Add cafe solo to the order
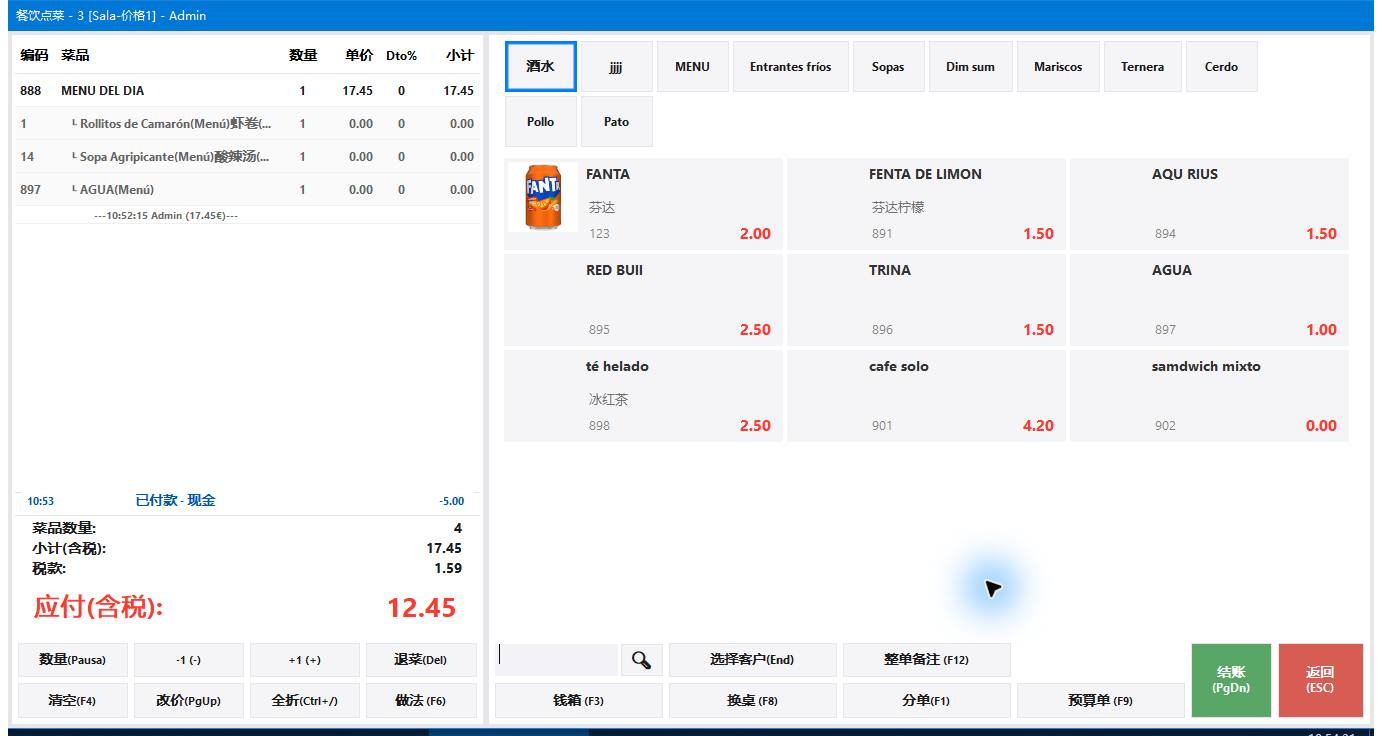Screen dimensions: 1382x736 tap(926, 396)
